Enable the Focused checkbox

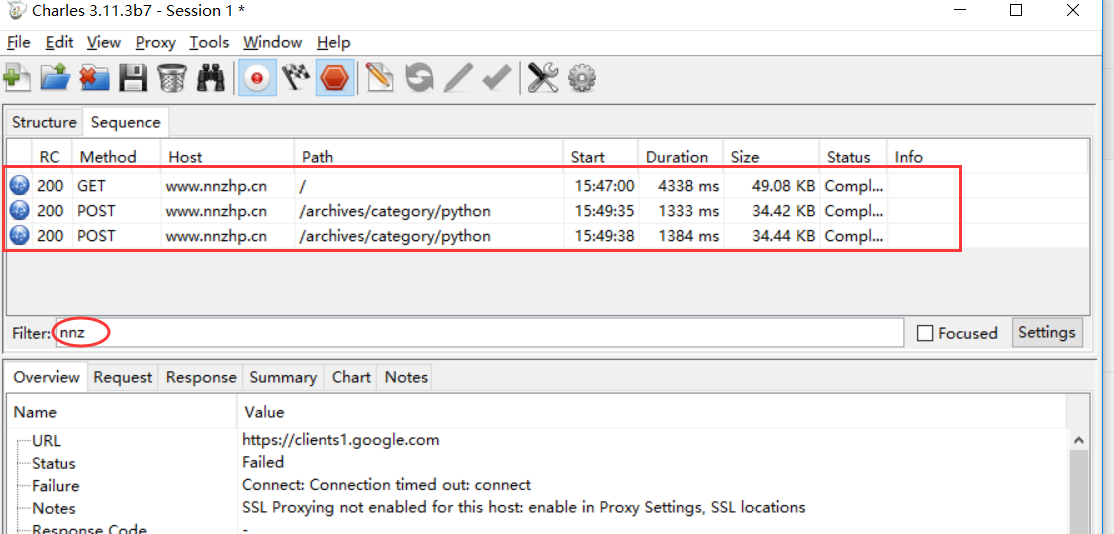[925, 333]
